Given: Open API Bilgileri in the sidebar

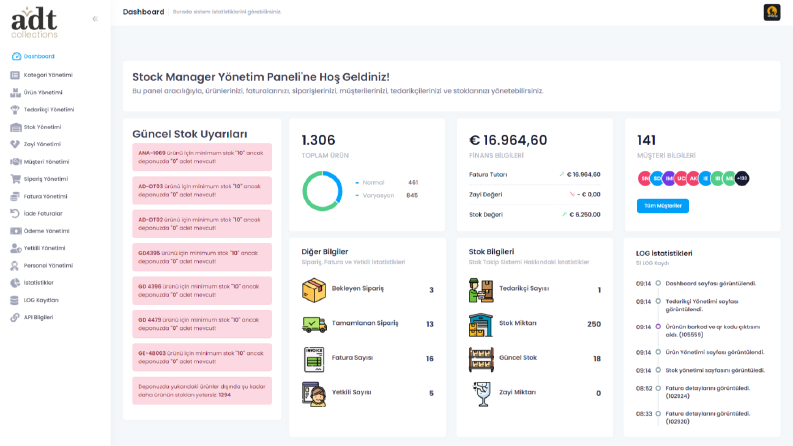Looking at the screenshot, I should pyautogui.click(x=38, y=318).
